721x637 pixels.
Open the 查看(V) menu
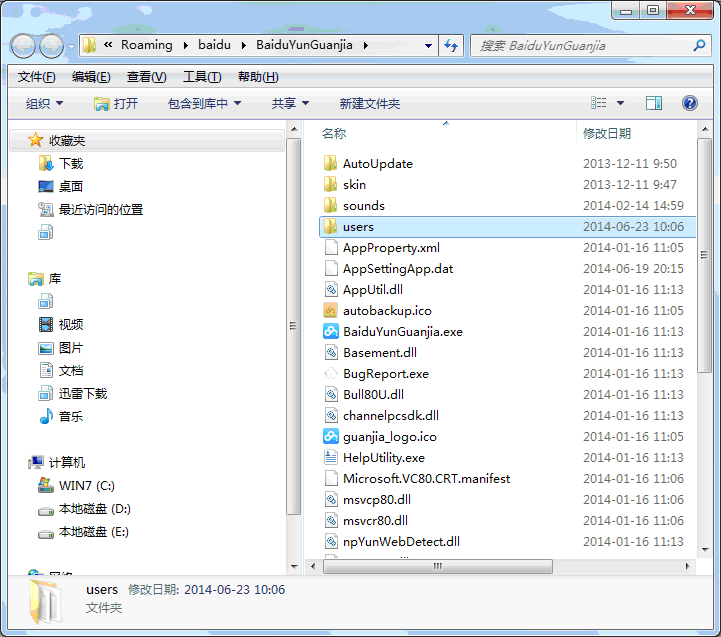click(x=146, y=77)
